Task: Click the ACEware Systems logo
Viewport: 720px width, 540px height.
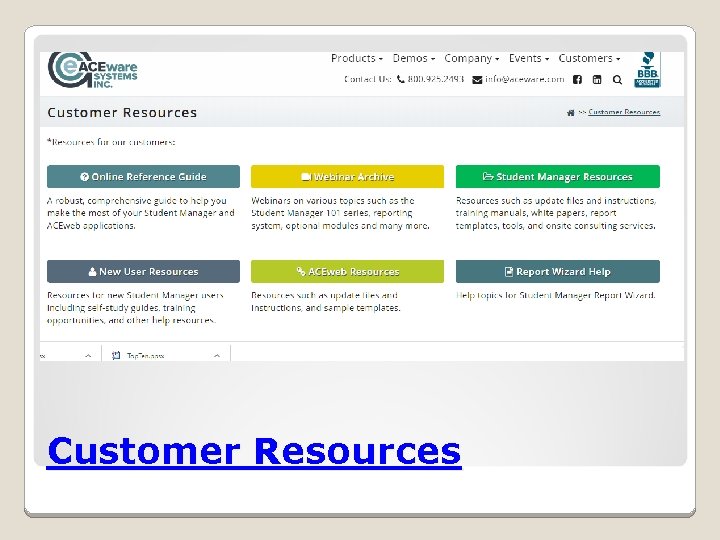Action: (93, 70)
